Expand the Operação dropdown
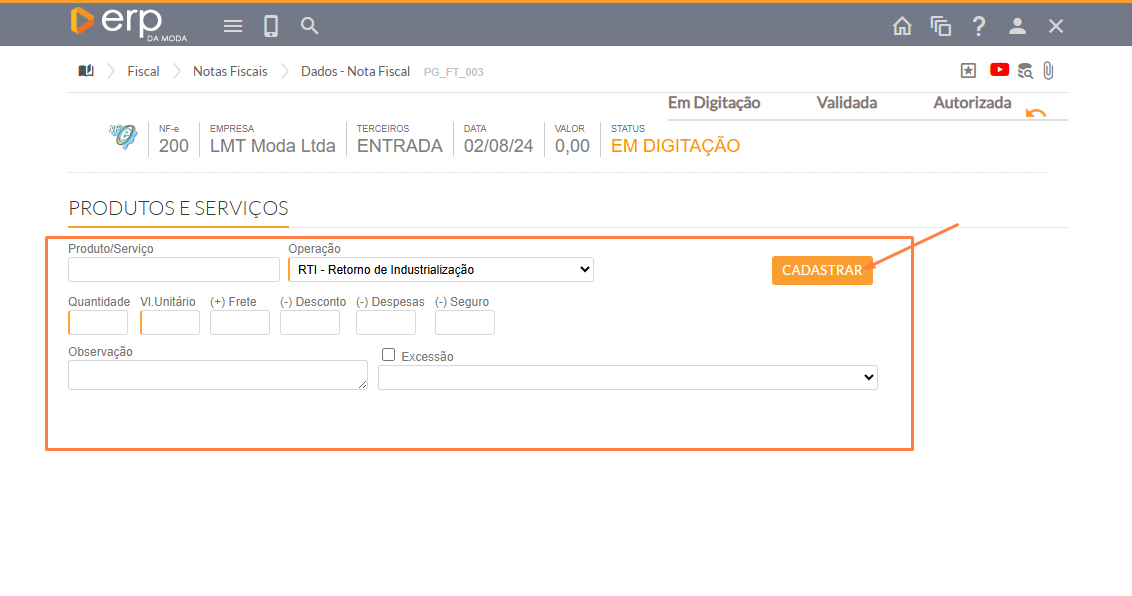 pos(440,270)
